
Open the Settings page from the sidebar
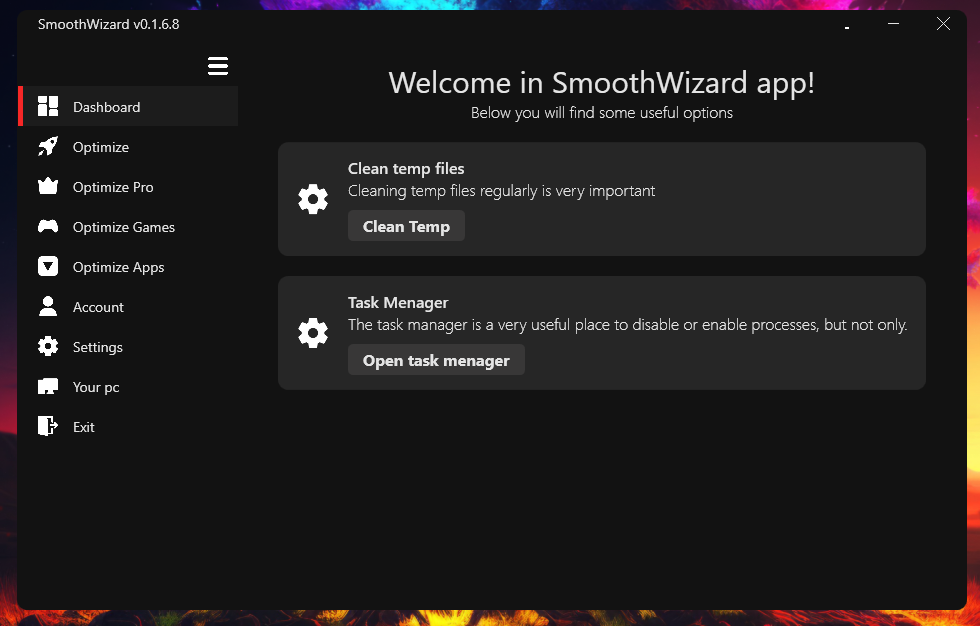pyautogui.click(x=97, y=346)
